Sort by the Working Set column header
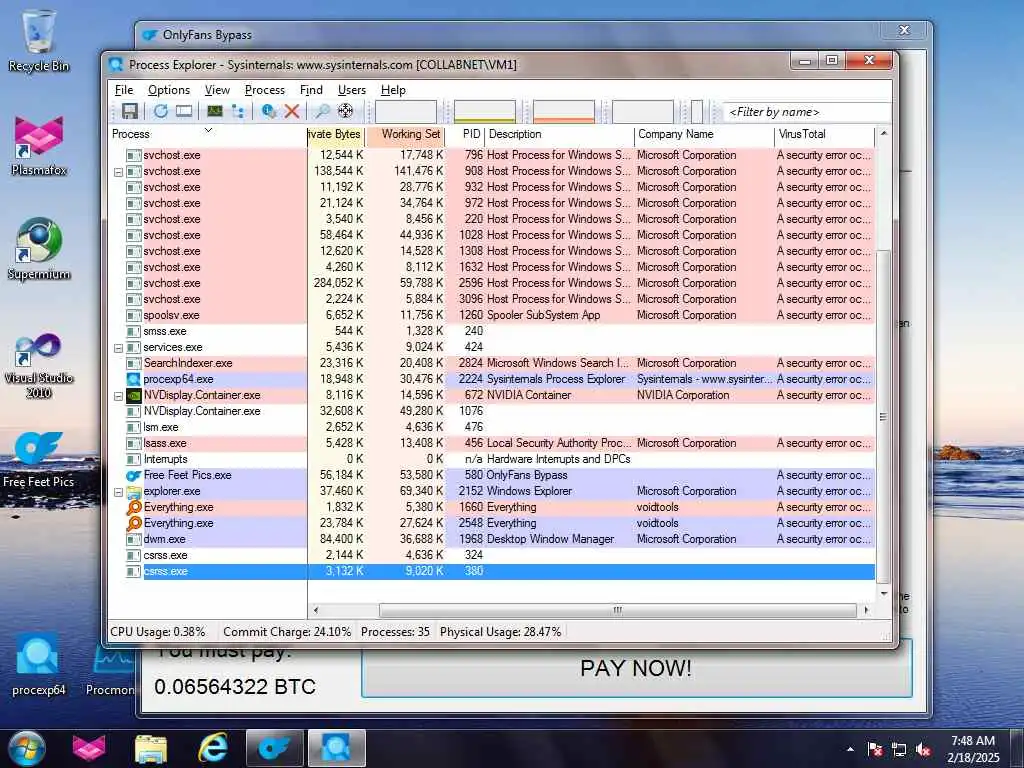This screenshot has width=1024, height=768. [405, 135]
